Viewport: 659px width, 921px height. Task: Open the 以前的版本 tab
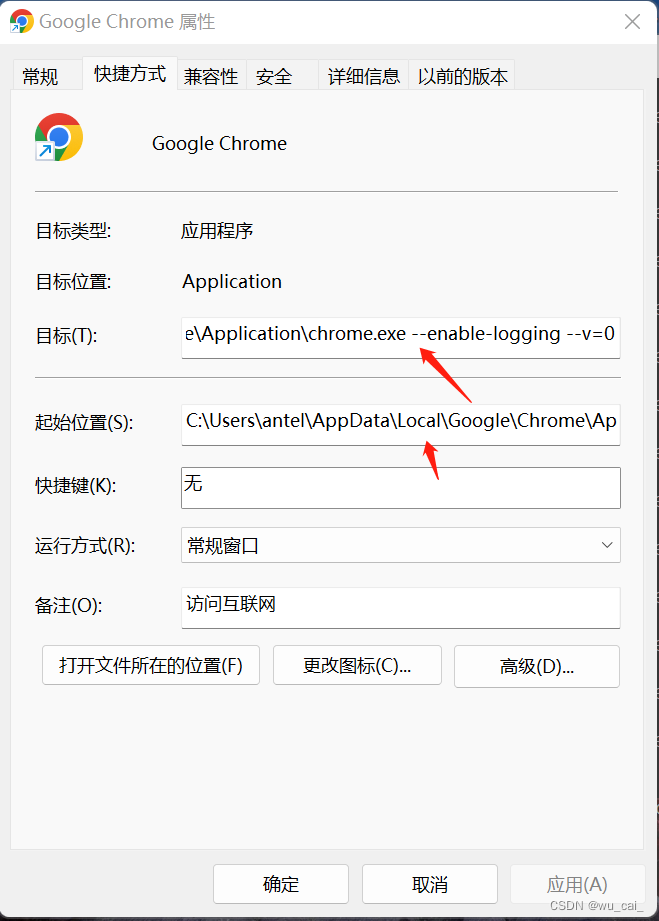tap(462, 76)
